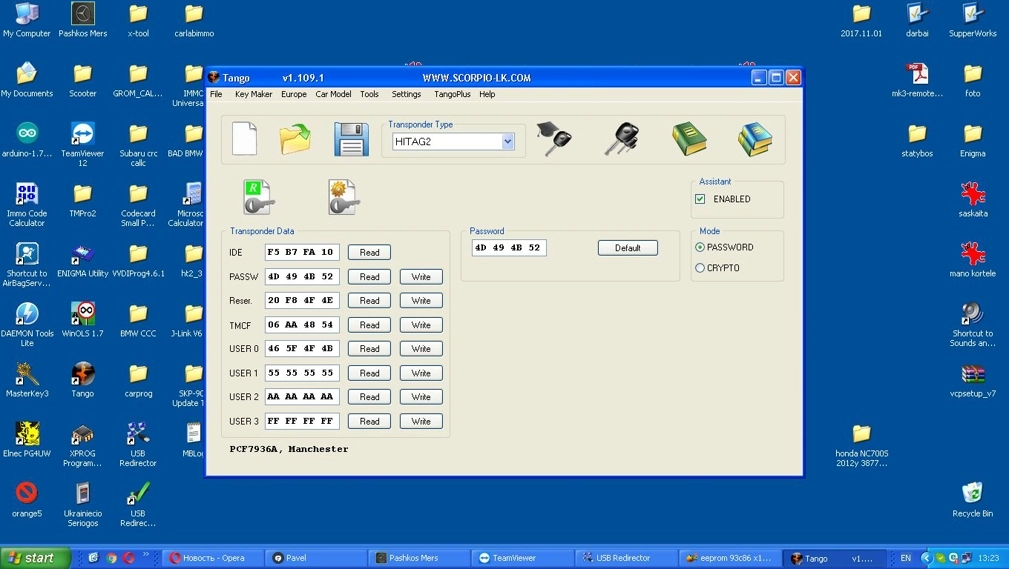Open the File menu
This screenshot has height=569, width=1009.
pyautogui.click(x=216, y=94)
